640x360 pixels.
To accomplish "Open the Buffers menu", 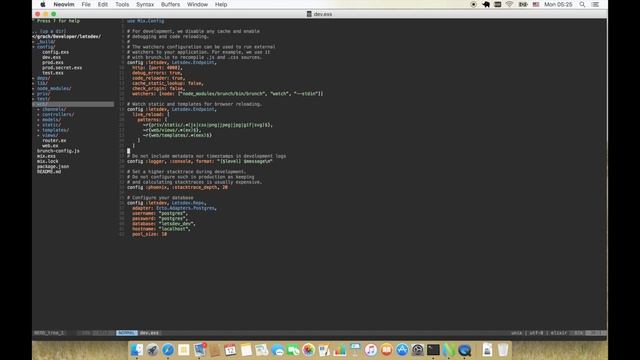I will coord(170,4).
